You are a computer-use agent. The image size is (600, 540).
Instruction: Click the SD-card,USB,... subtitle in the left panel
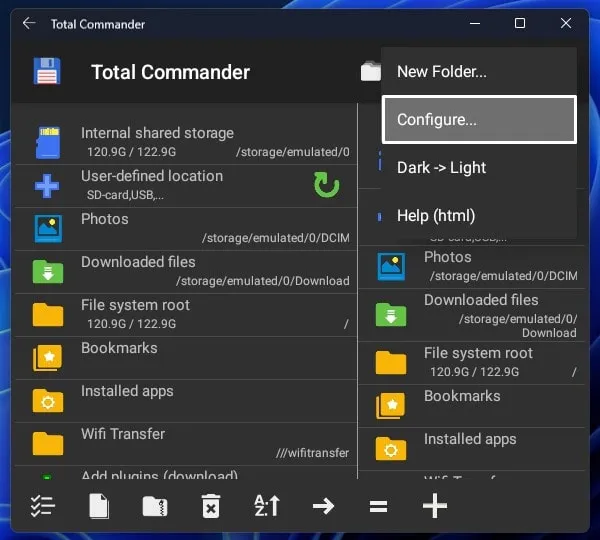click(x=125, y=195)
